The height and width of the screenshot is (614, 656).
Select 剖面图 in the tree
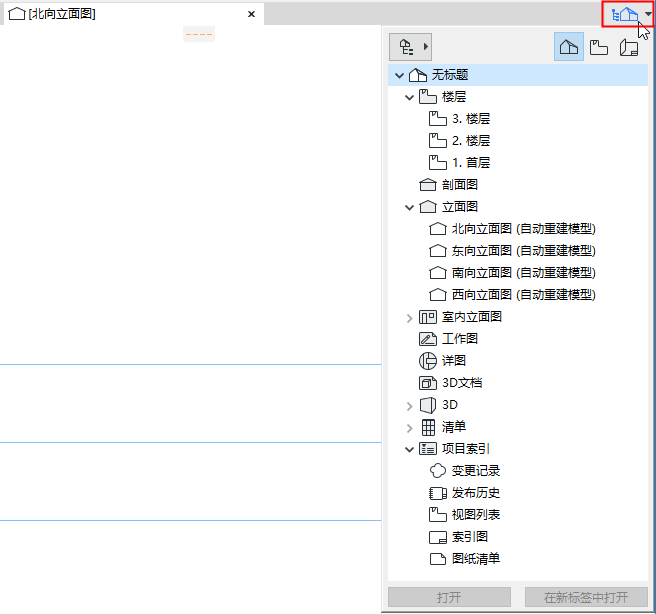[x=460, y=184]
